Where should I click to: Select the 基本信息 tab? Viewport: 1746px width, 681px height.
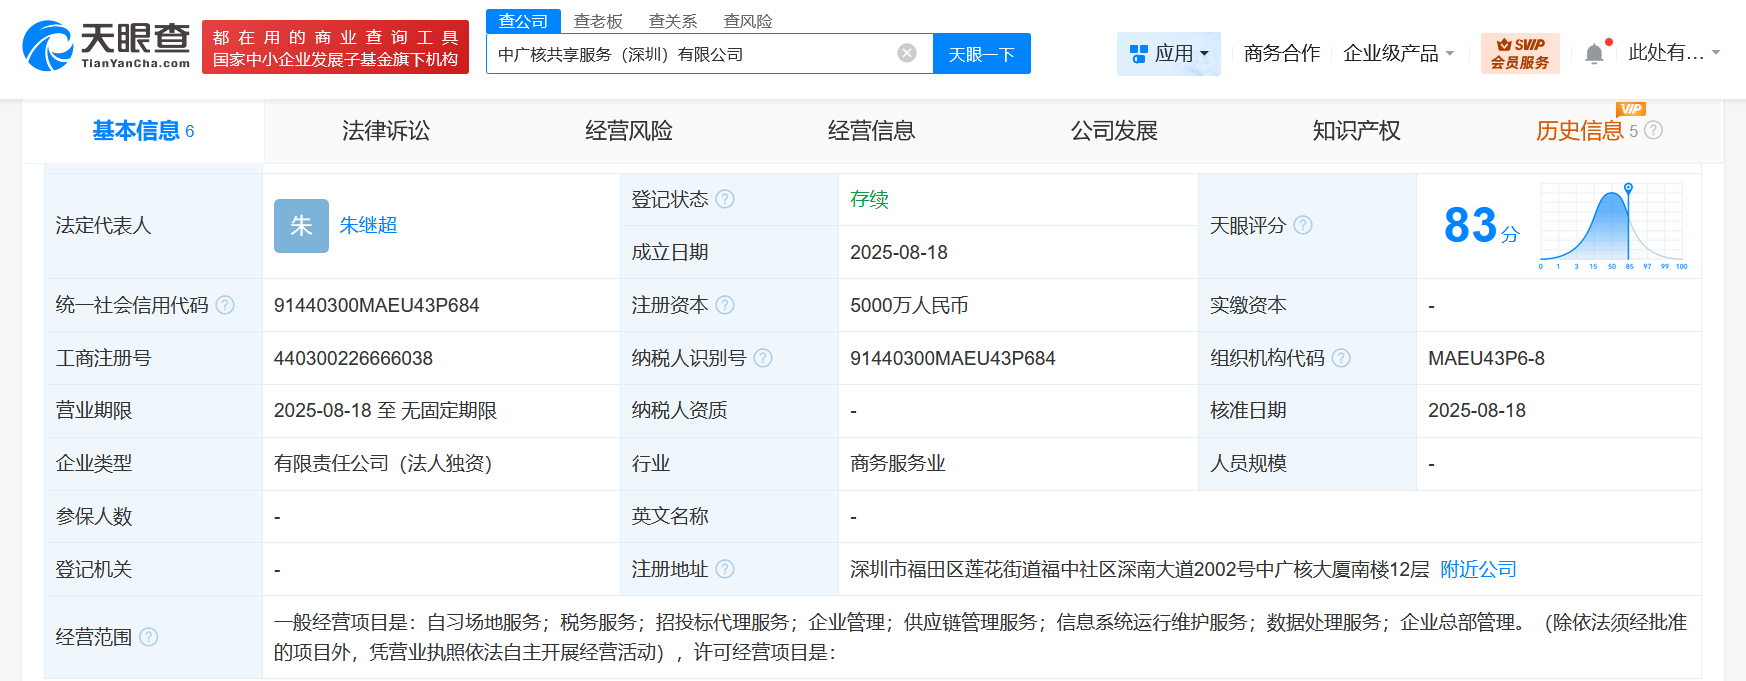143,131
